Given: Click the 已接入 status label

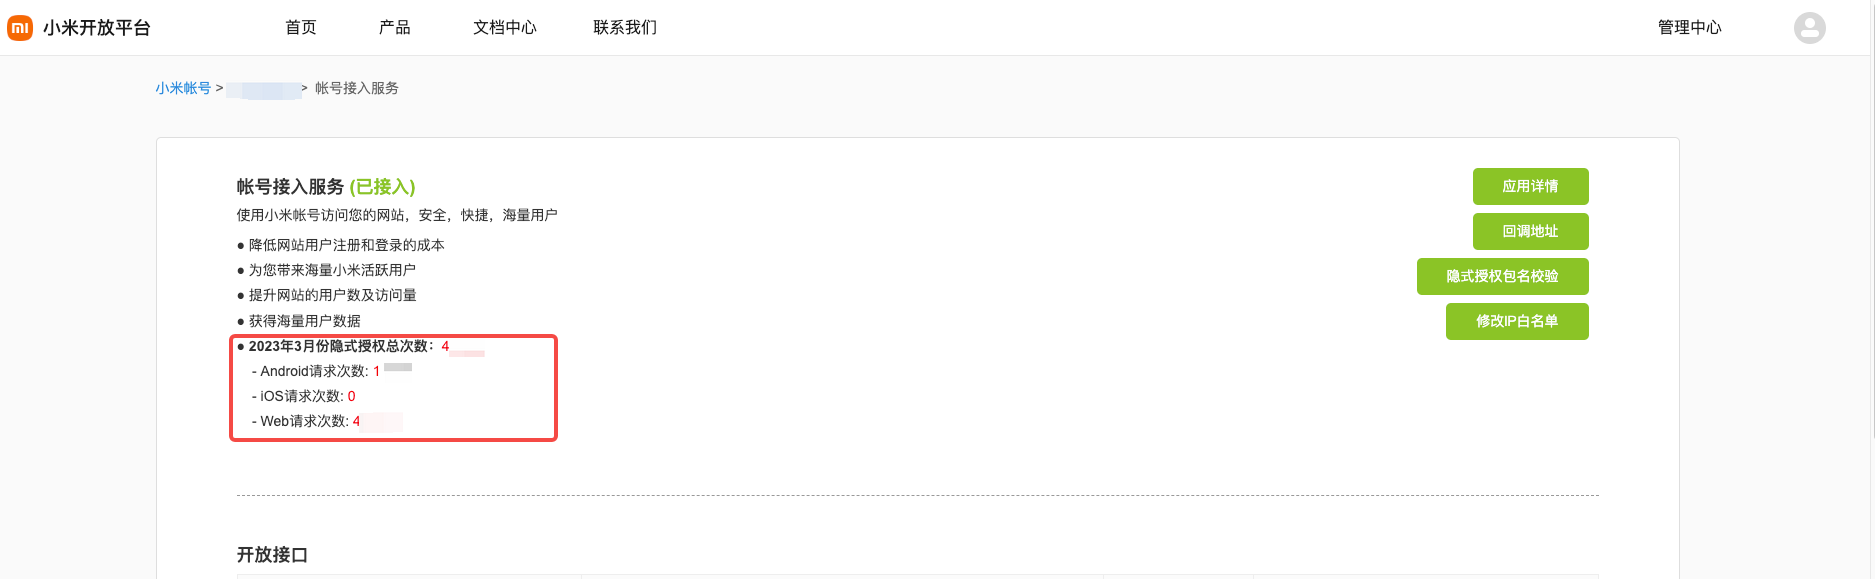Looking at the screenshot, I should click(x=382, y=187).
